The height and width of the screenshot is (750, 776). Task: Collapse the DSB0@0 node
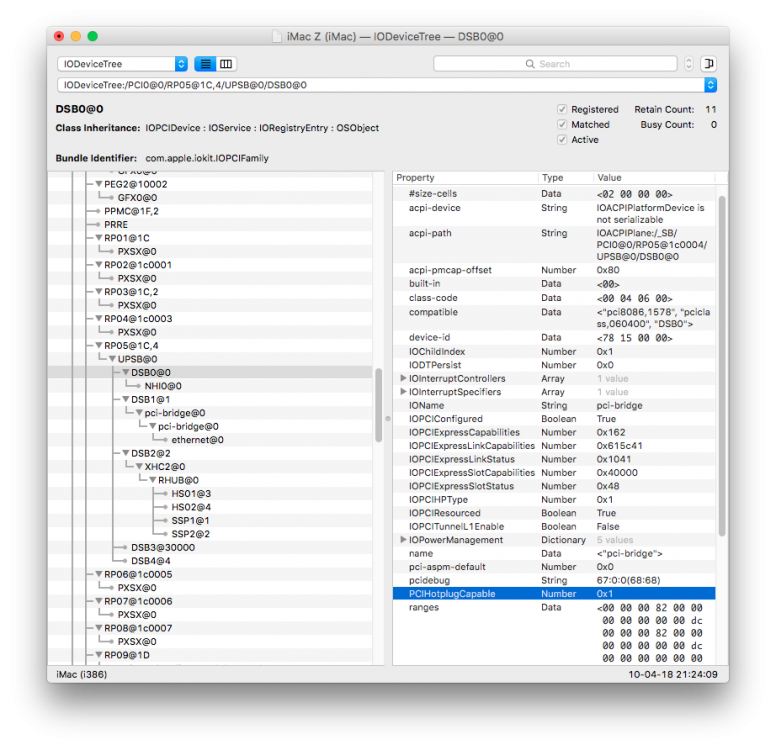(x=126, y=372)
